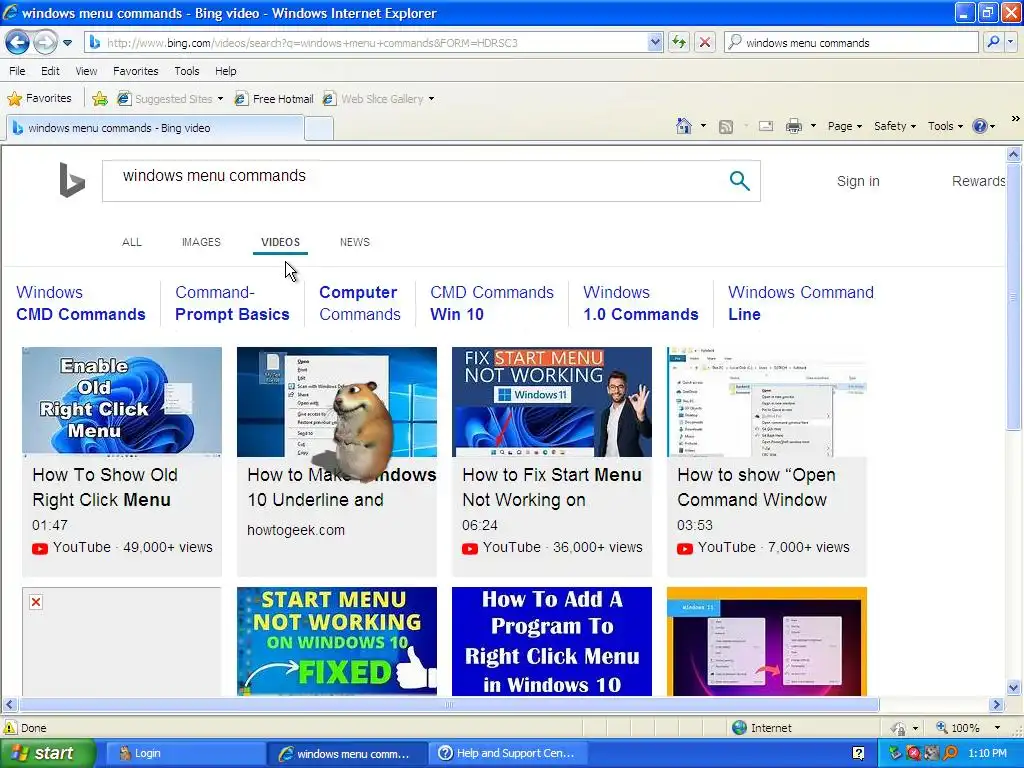Click the Windows Start button

tap(47, 753)
